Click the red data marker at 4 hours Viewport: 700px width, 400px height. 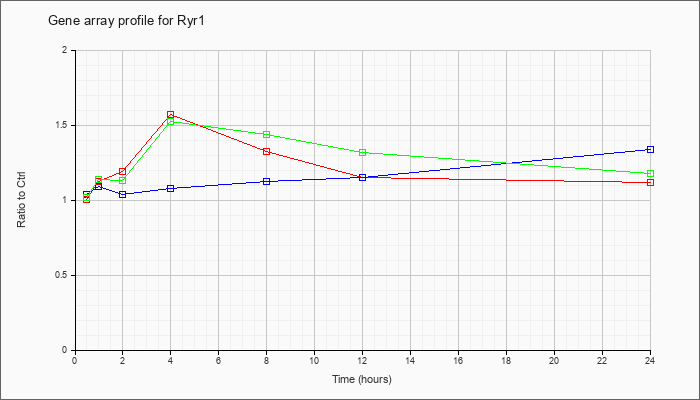tap(171, 115)
